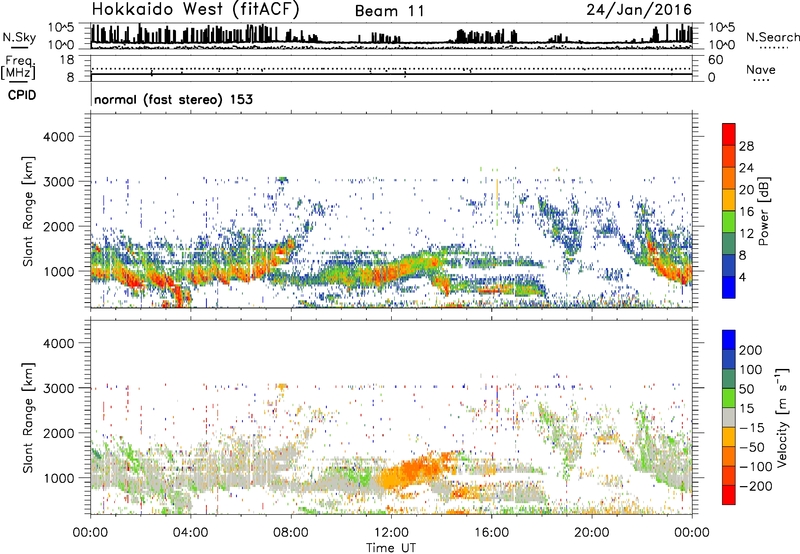
Task: Click the '60' Nave scale tick label
Action: (x=715, y=60)
